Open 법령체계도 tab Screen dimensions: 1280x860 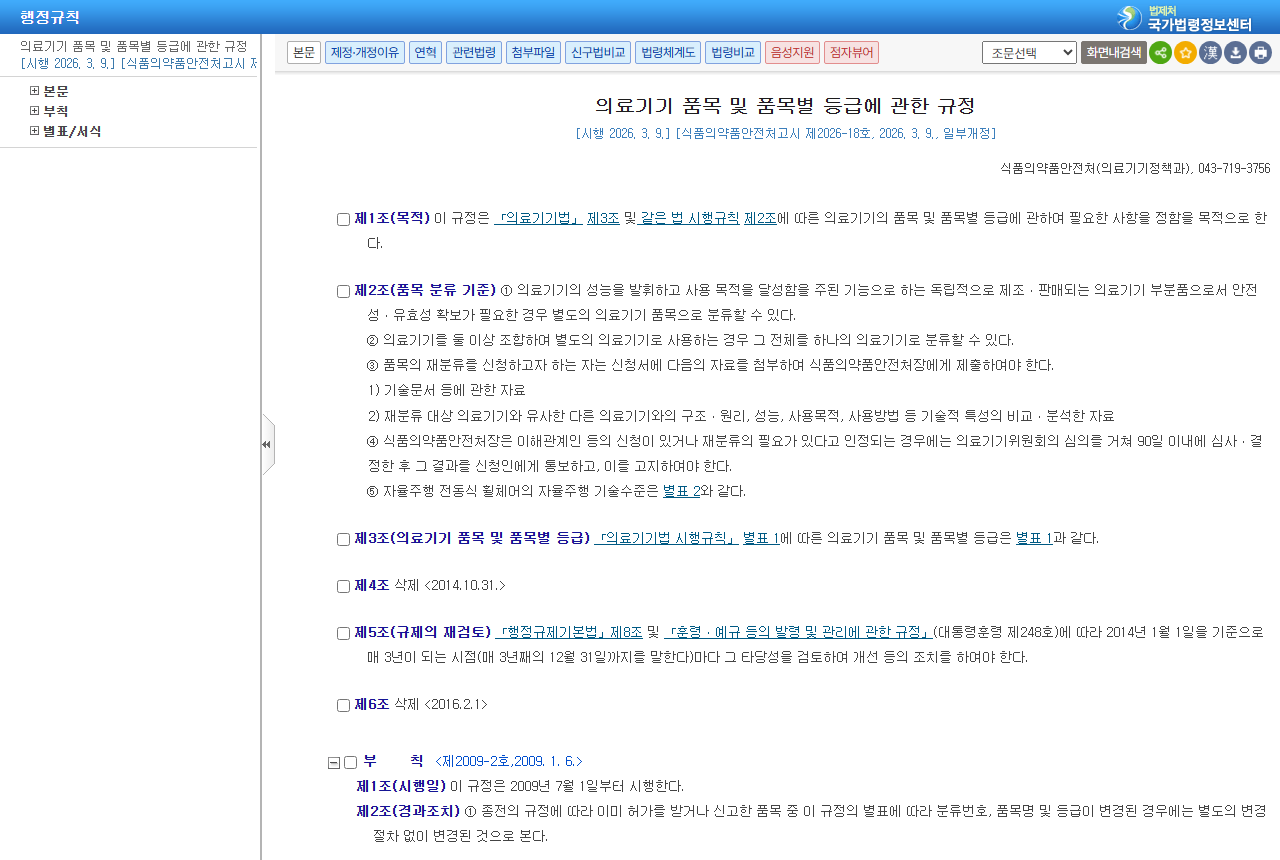pyautogui.click(x=668, y=52)
